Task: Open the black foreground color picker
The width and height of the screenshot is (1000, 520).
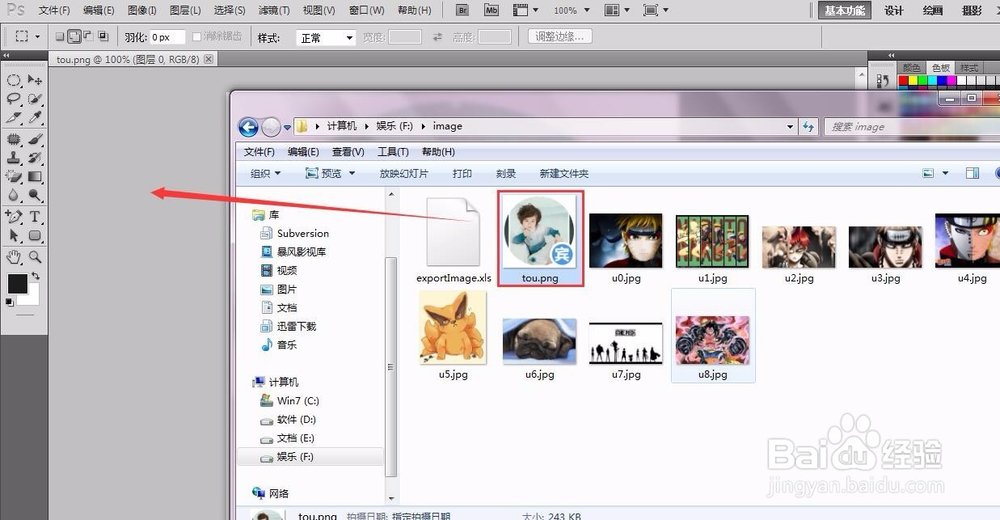Action: 17,283
